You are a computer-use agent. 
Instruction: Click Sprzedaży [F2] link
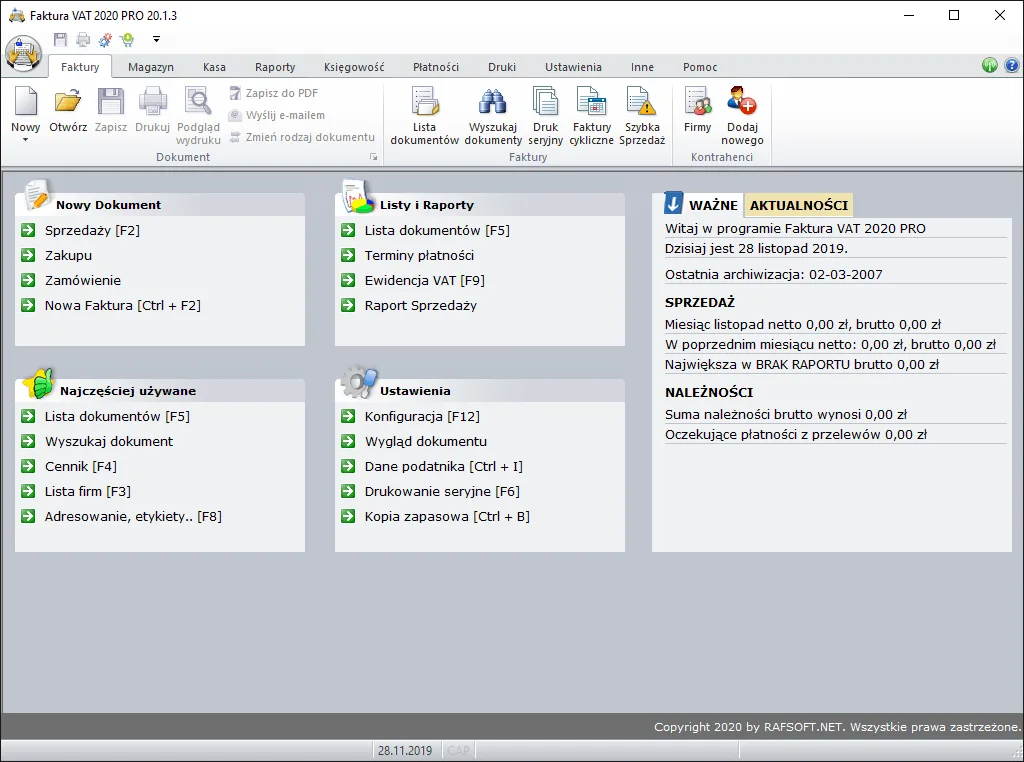click(92, 230)
